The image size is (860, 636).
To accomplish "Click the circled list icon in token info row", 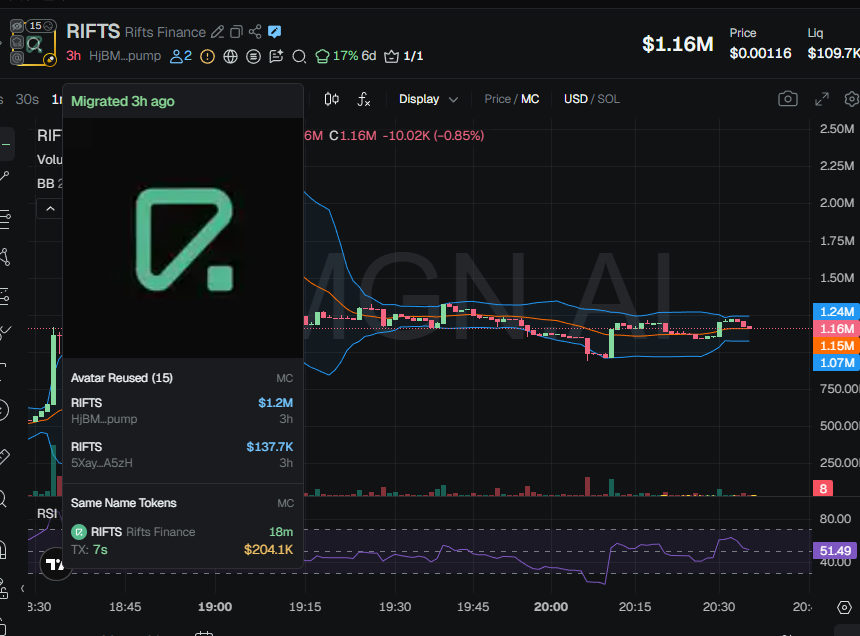I will pyautogui.click(x=253, y=56).
